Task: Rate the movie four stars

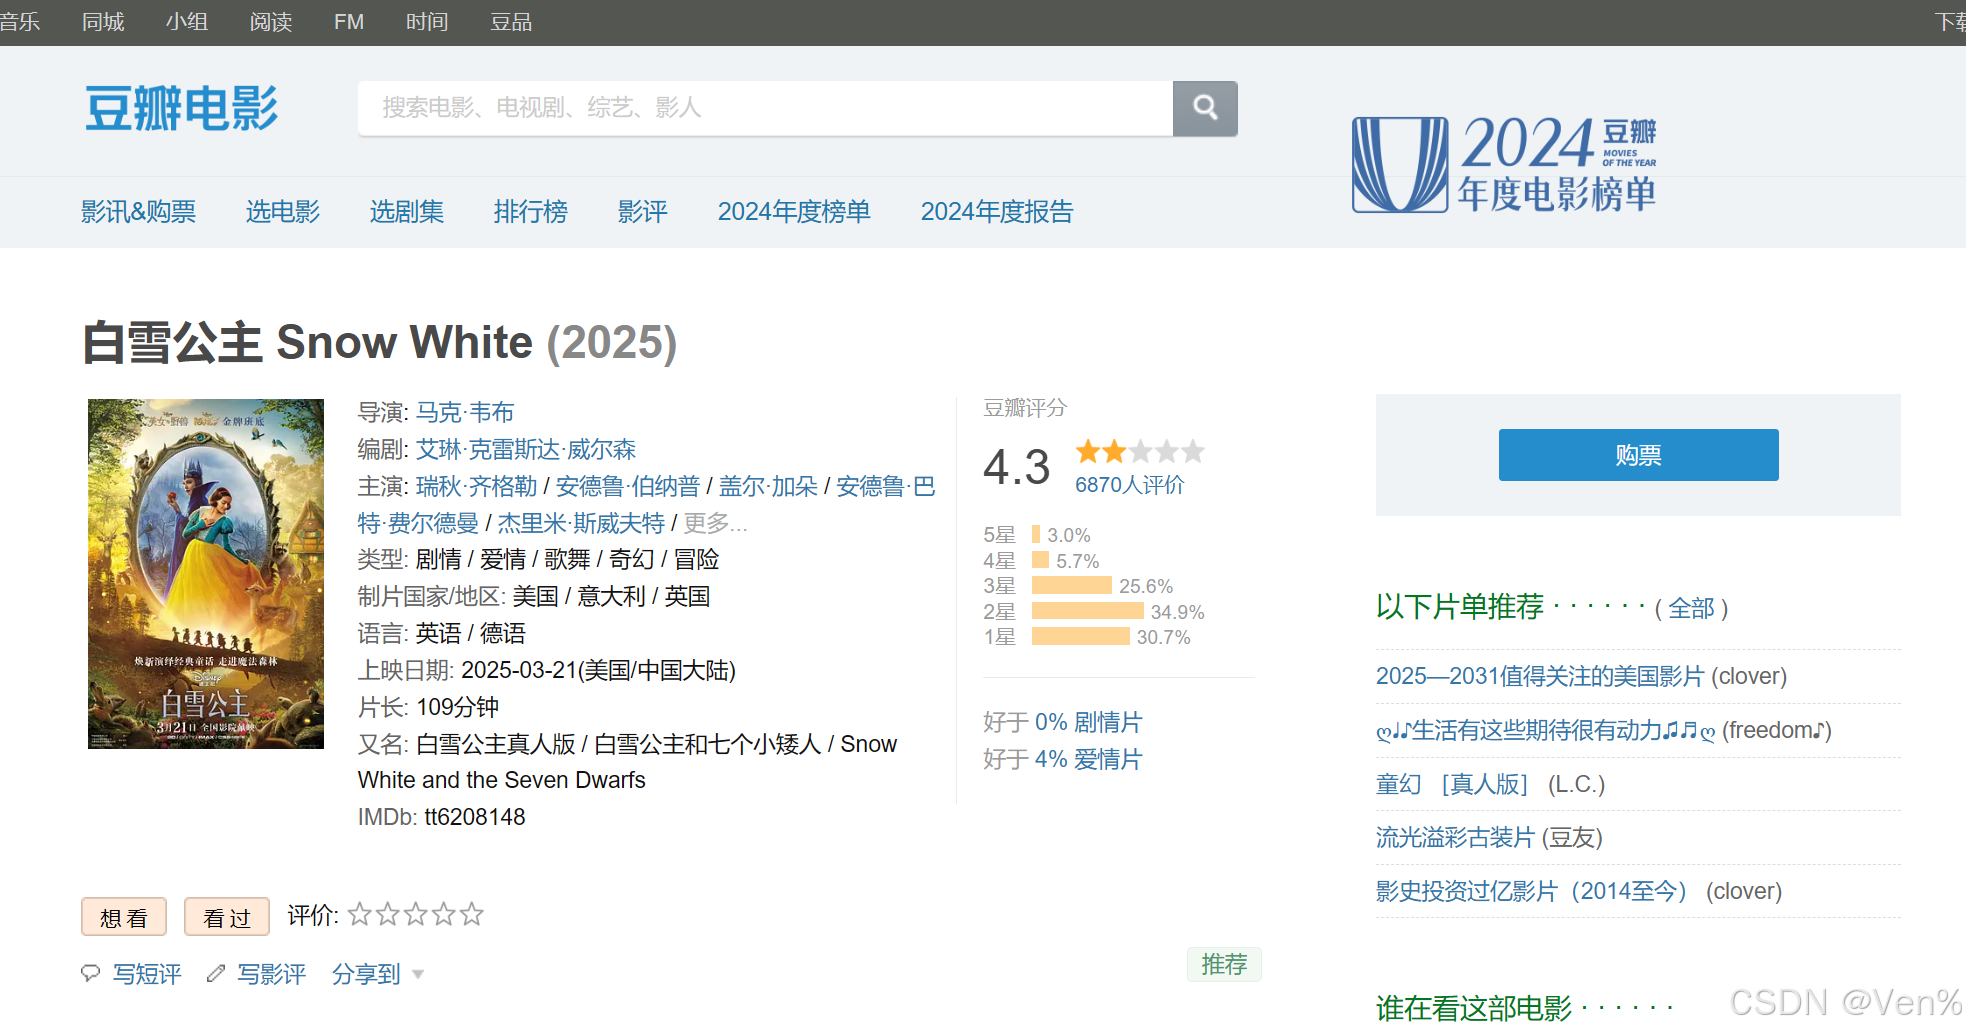Action: [x=444, y=914]
